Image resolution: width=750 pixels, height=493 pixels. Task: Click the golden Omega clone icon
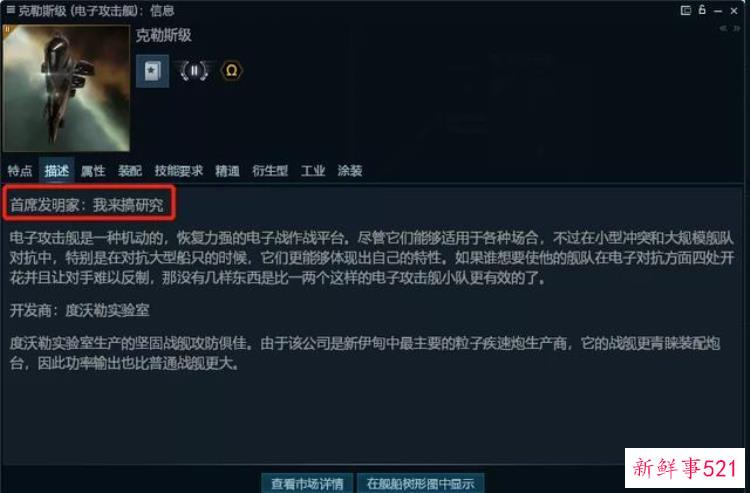click(232, 71)
